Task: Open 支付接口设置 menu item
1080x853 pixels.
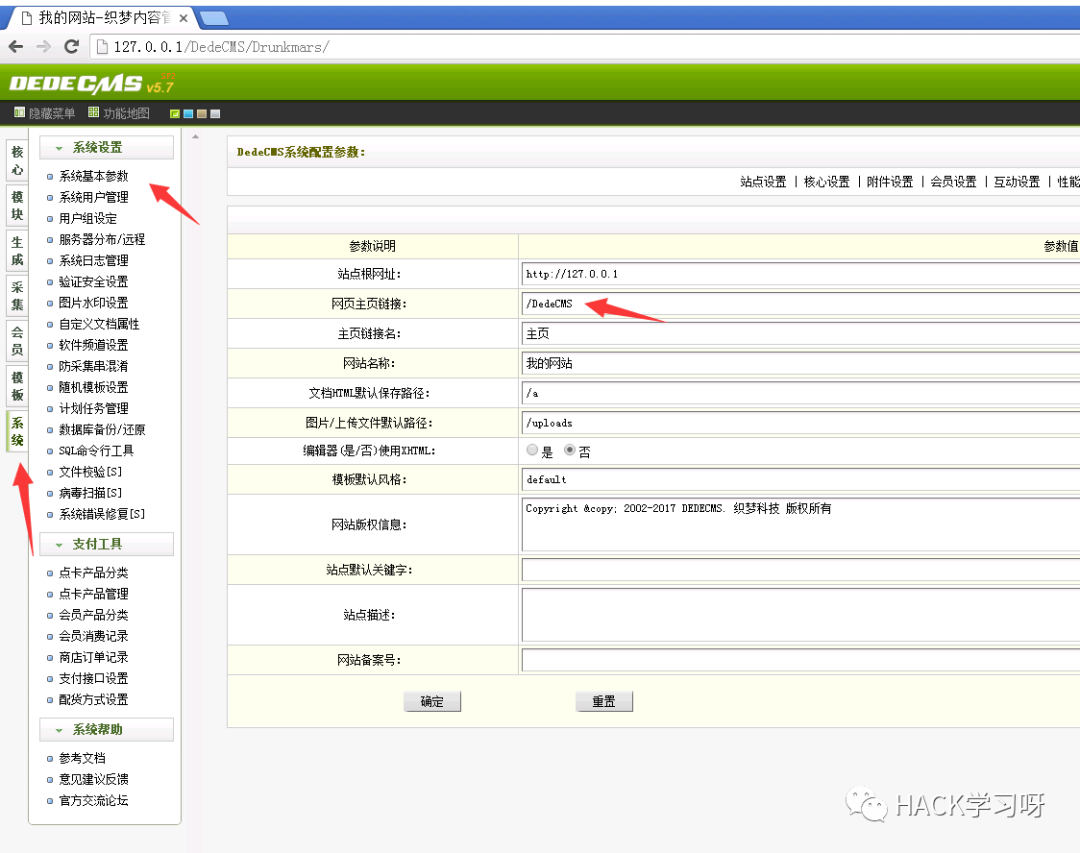Action: [93, 679]
